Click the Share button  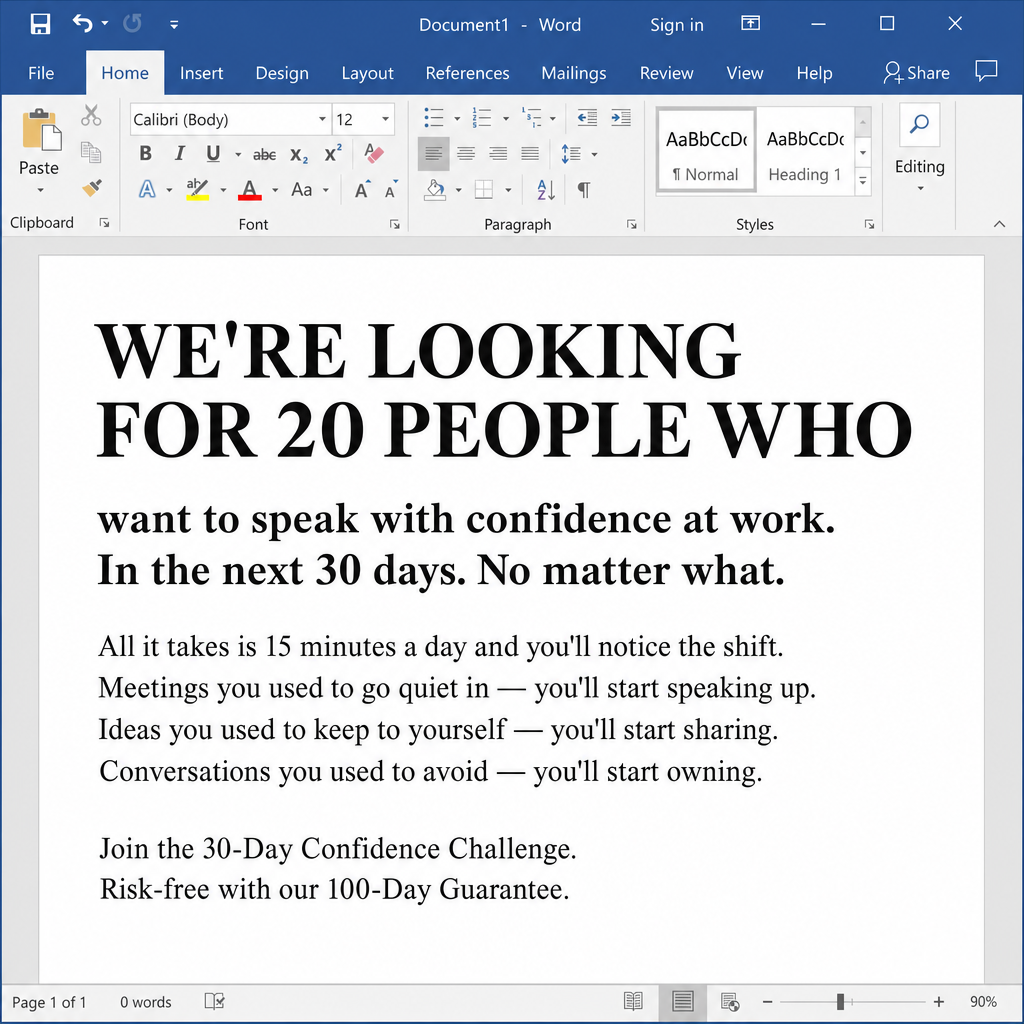[x=916, y=72]
